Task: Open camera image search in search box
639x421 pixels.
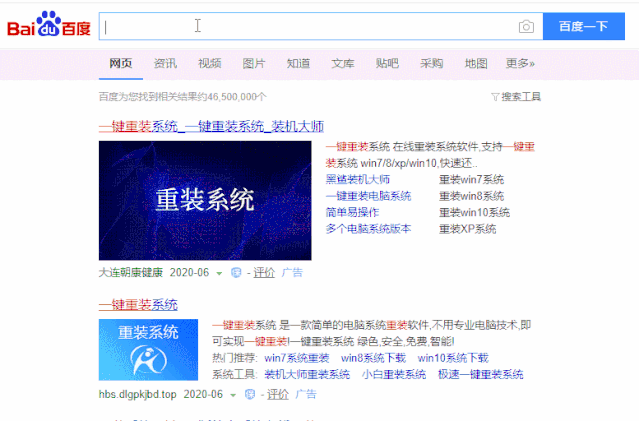Action: (x=526, y=27)
